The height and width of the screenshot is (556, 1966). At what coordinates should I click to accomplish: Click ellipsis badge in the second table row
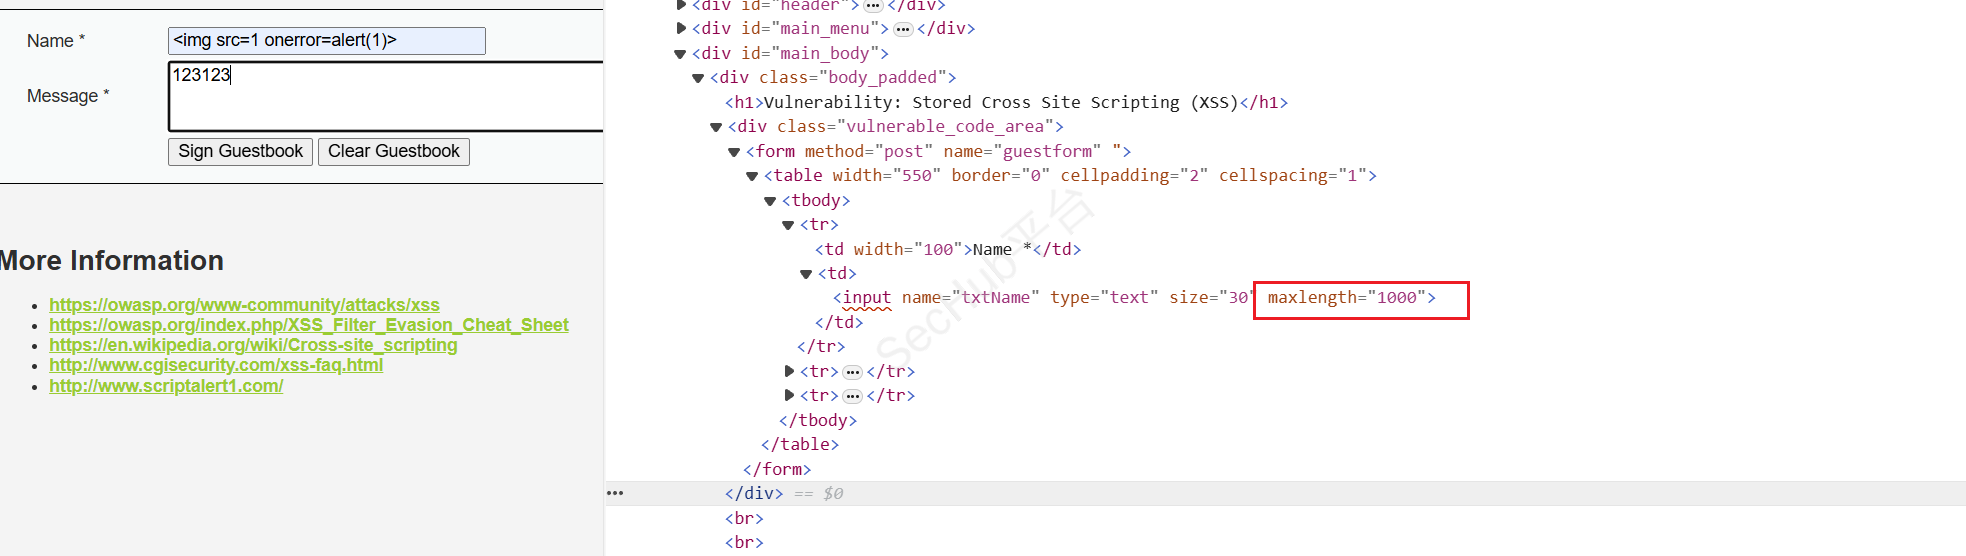point(852,372)
